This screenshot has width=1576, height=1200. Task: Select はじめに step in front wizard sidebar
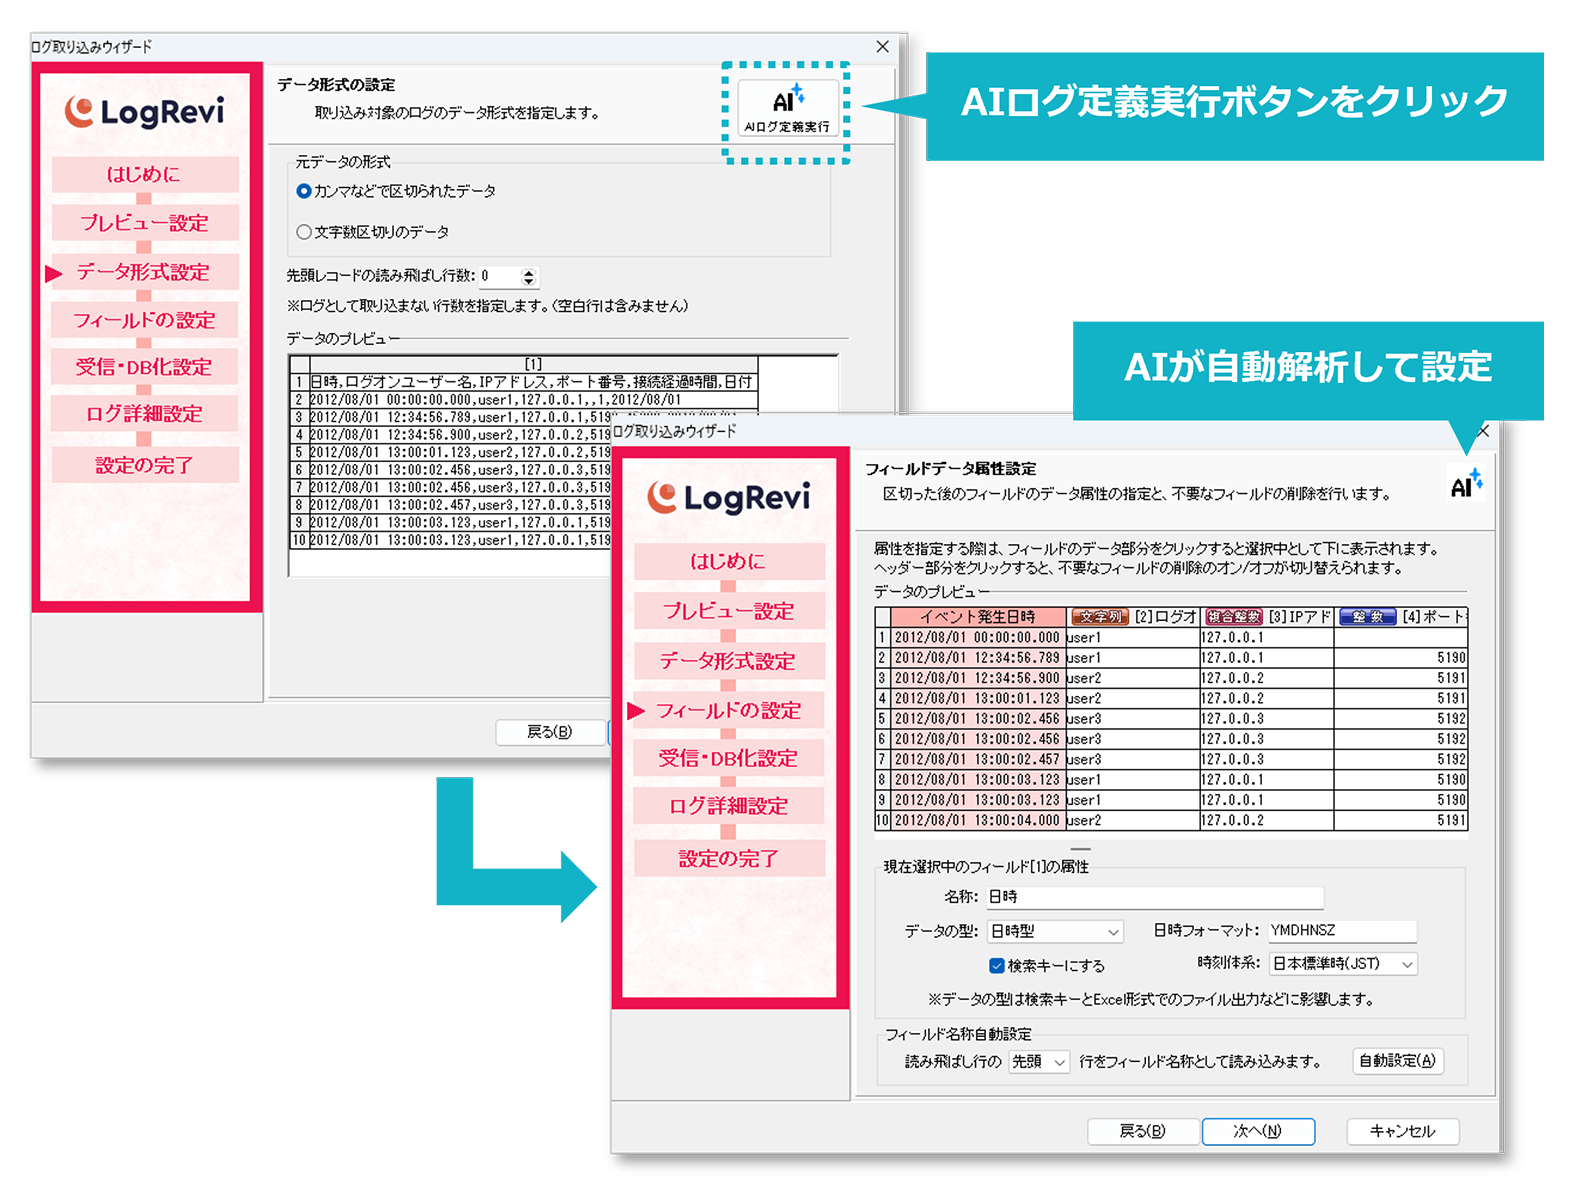pos(729,561)
